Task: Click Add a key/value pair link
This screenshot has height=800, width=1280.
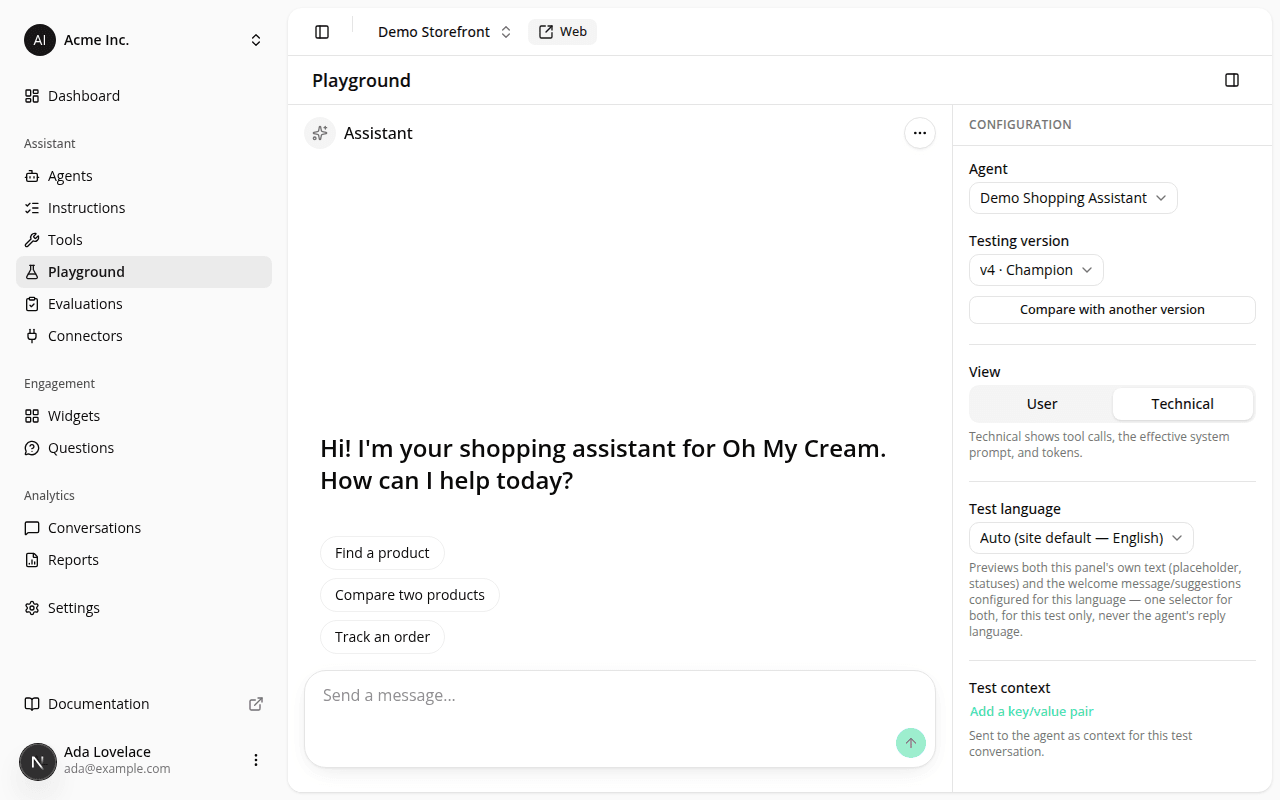Action: pyautogui.click(x=1031, y=712)
